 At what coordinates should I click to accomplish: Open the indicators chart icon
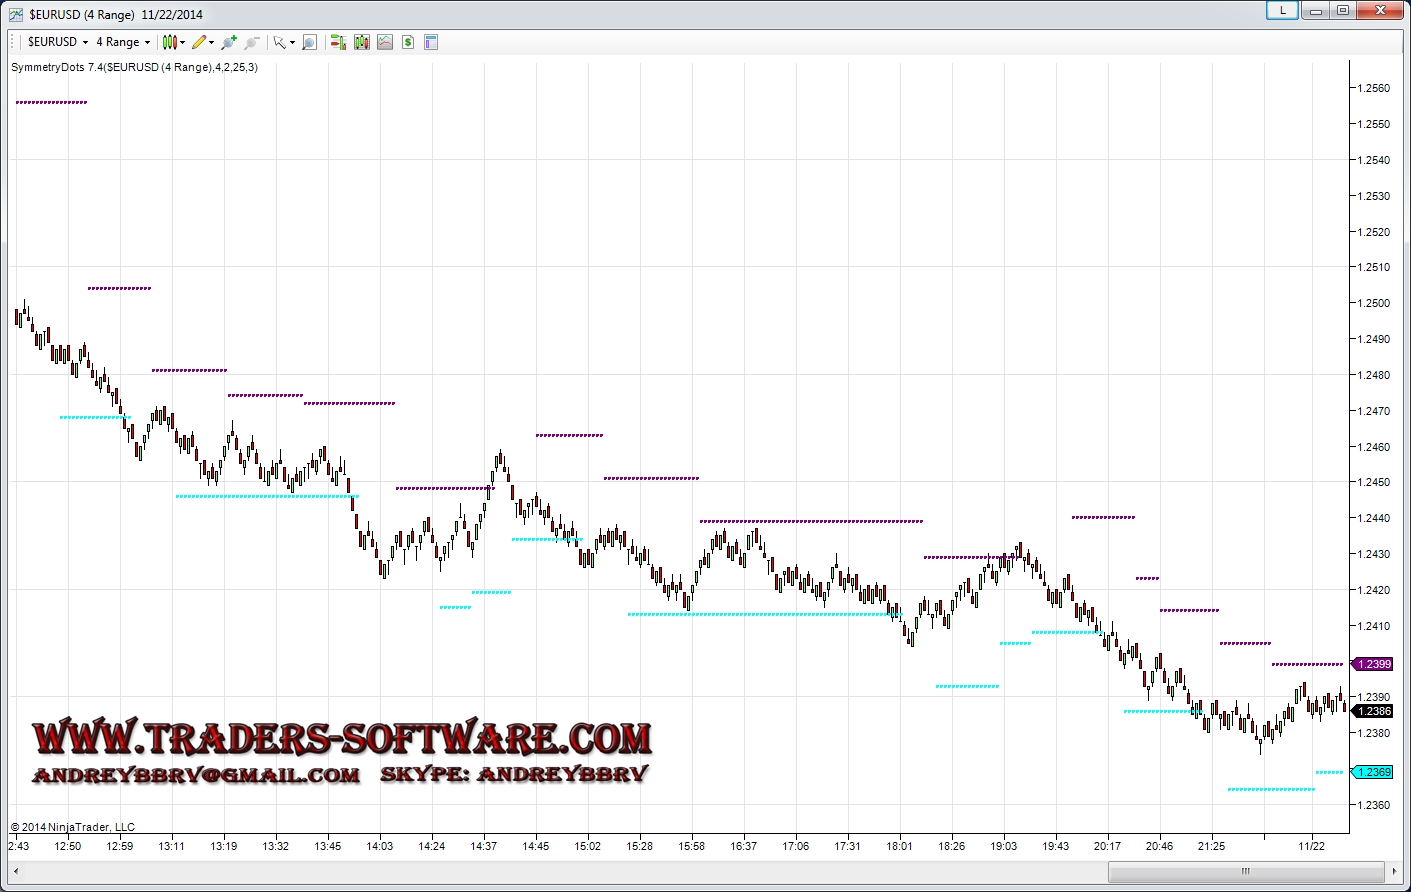(385, 42)
